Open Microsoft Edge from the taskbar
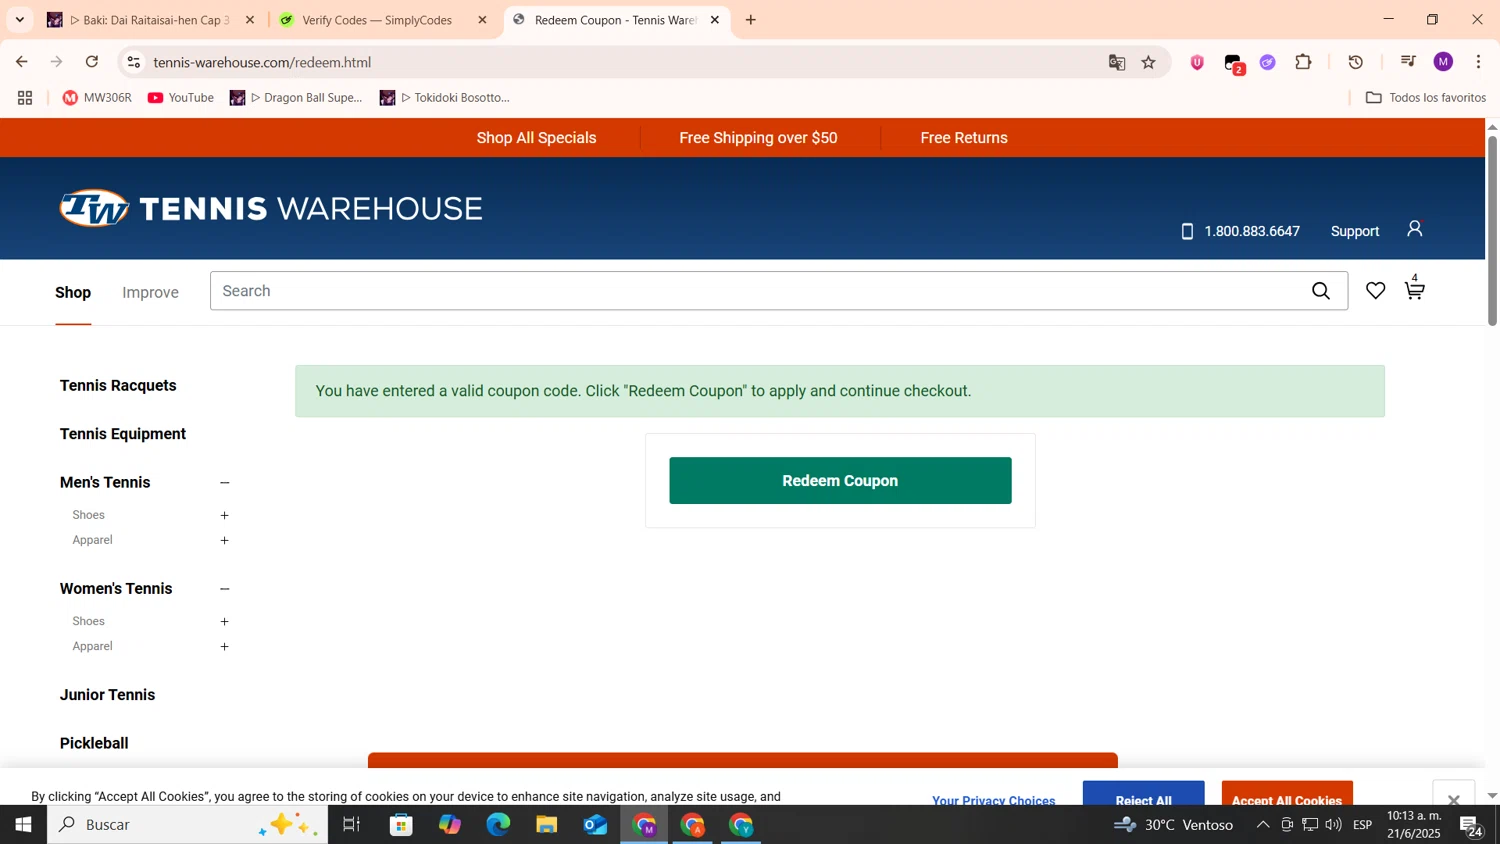Image resolution: width=1500 pixels, height=844 pixels. (x=498, y=825)
